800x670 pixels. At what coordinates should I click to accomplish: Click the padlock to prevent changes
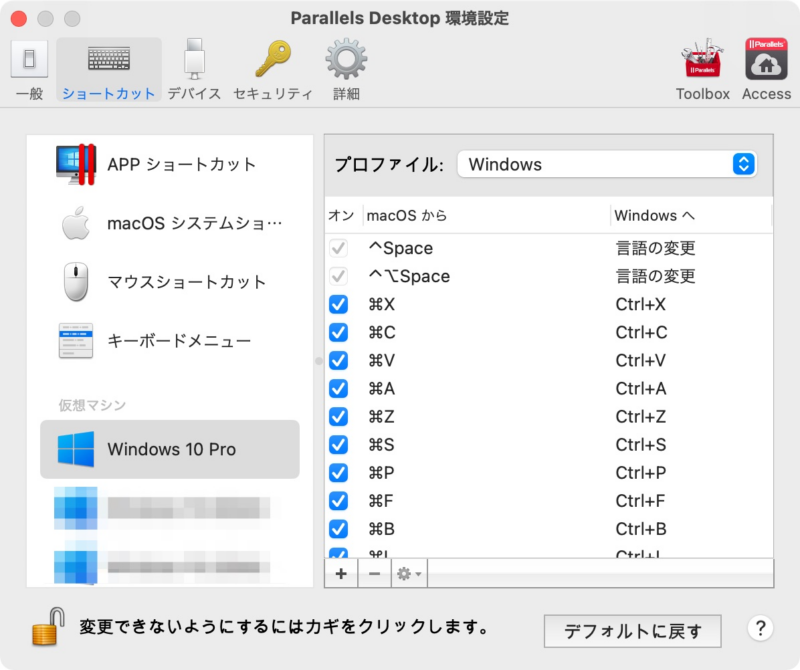(x=48, y=627)
